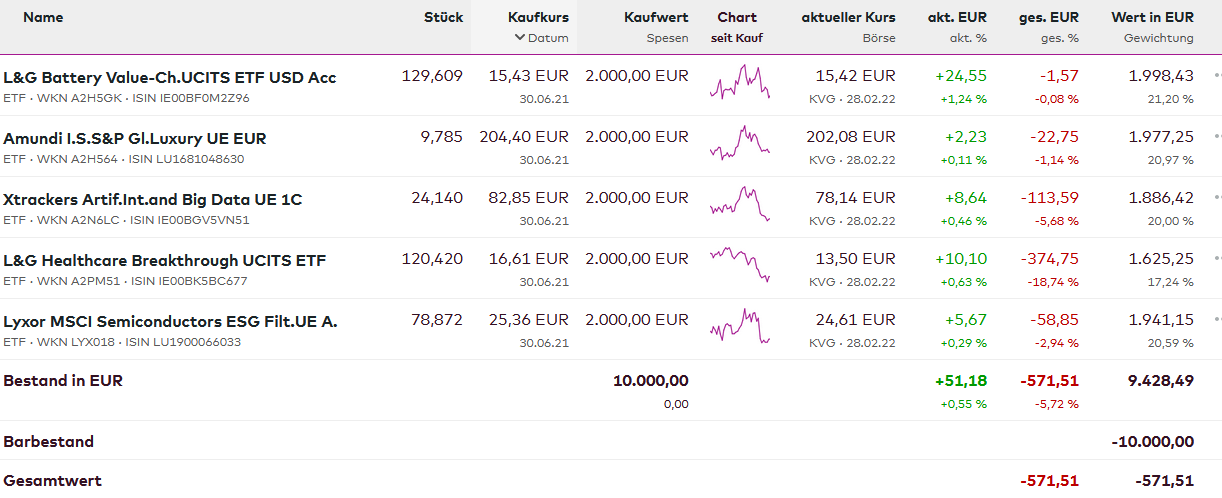
Task: Sort by Stück column header
Action: (443, 17)
